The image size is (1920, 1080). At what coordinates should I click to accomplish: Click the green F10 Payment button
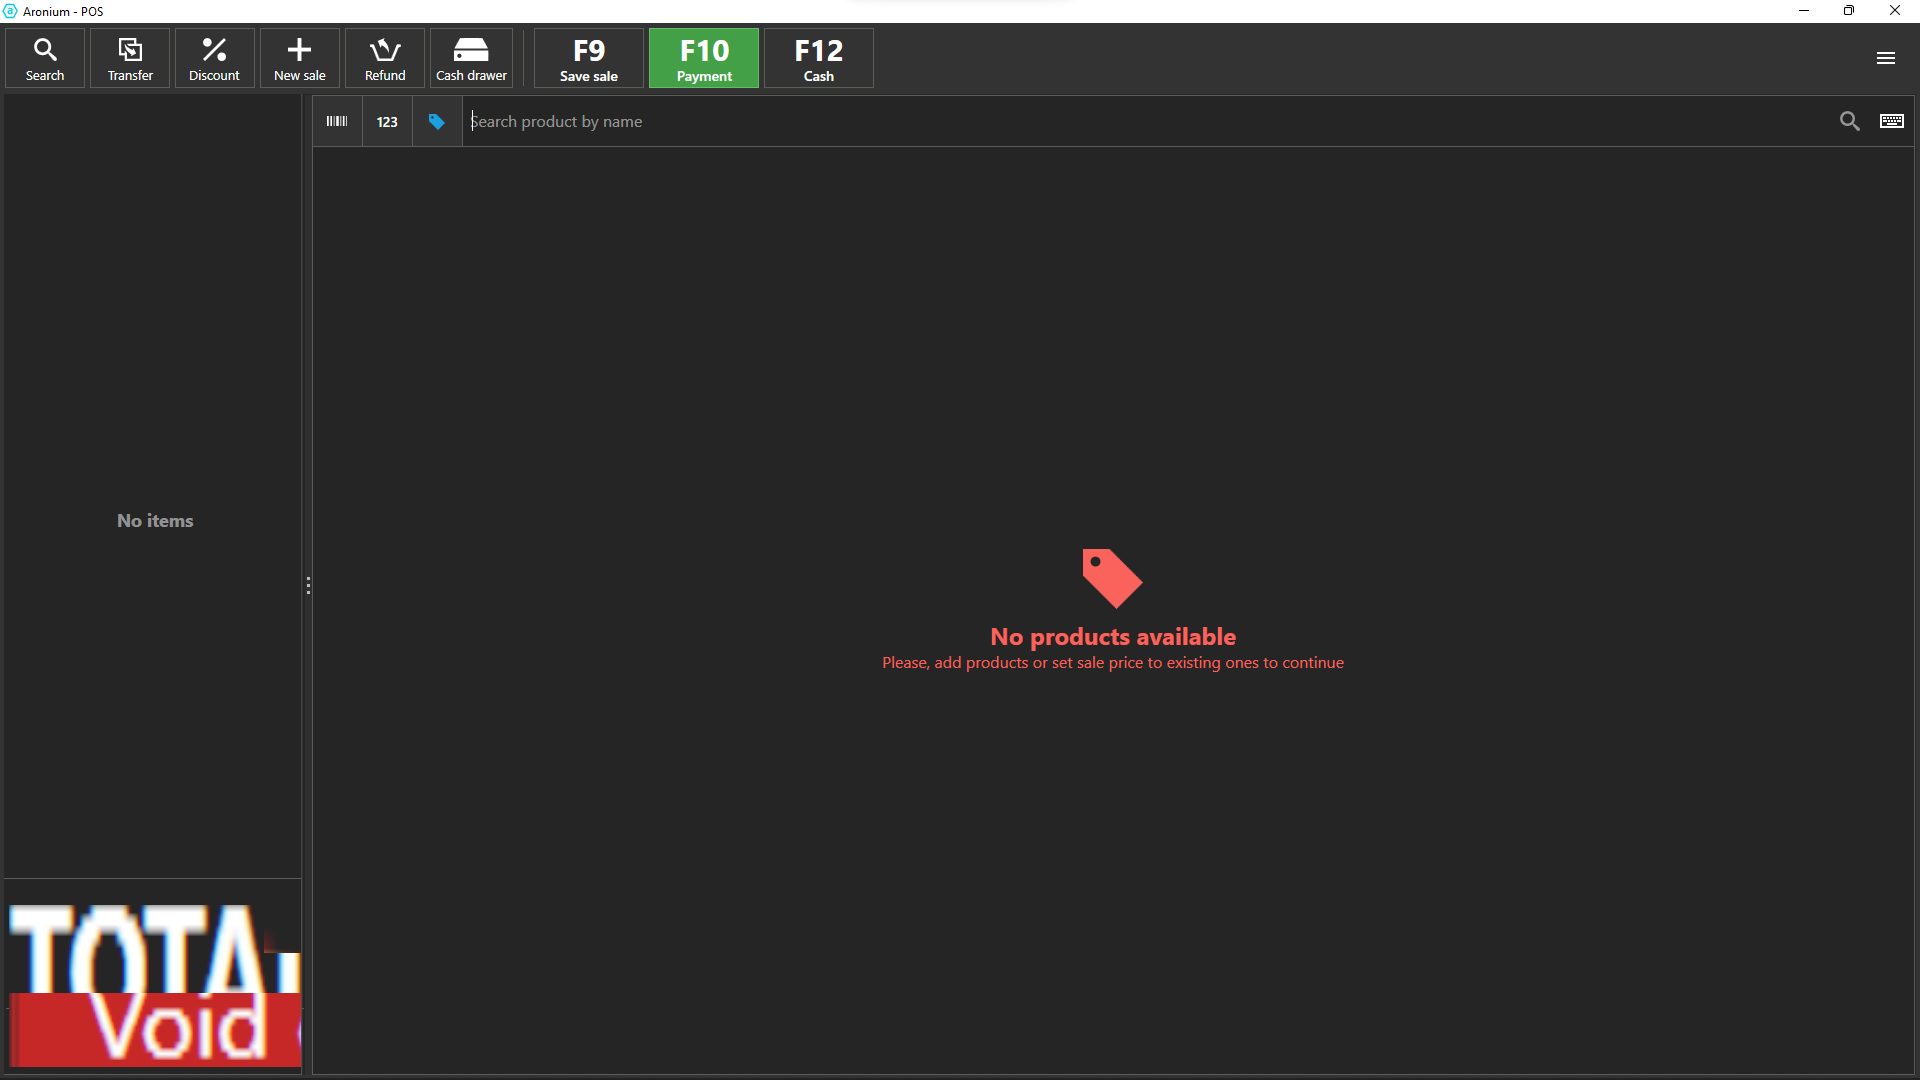[x=704, y=59]
